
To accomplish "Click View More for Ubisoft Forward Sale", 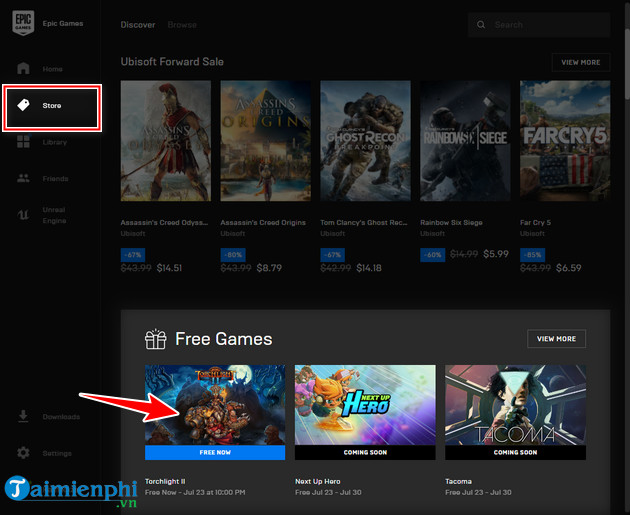I will 581,62.
